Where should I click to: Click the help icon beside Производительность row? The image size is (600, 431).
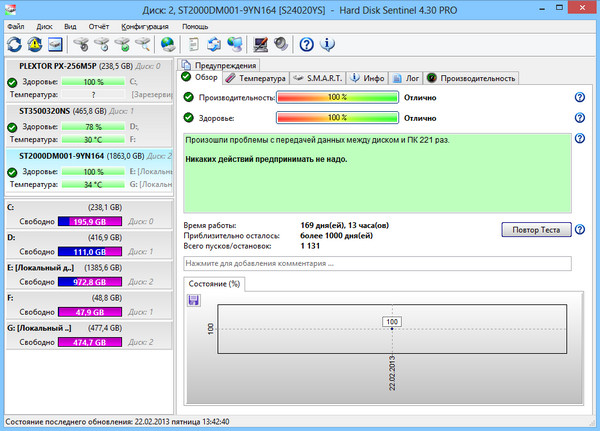click(x=579, y=97)
